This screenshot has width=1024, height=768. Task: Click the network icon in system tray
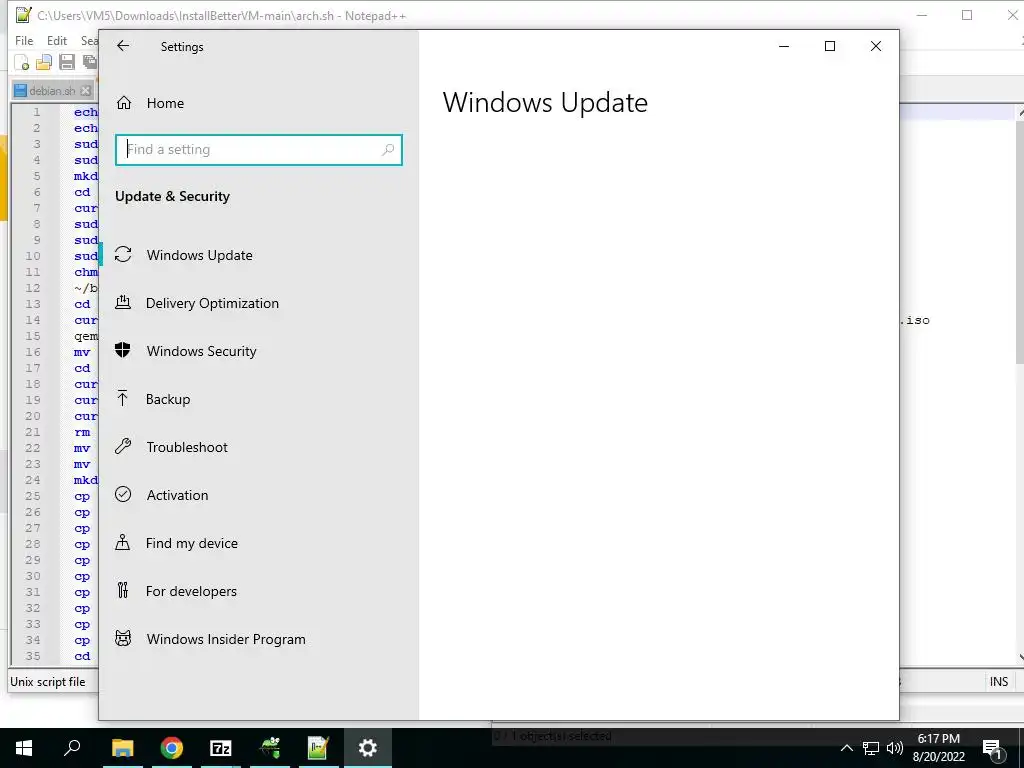pyautogui.click(x=871, y=748)
